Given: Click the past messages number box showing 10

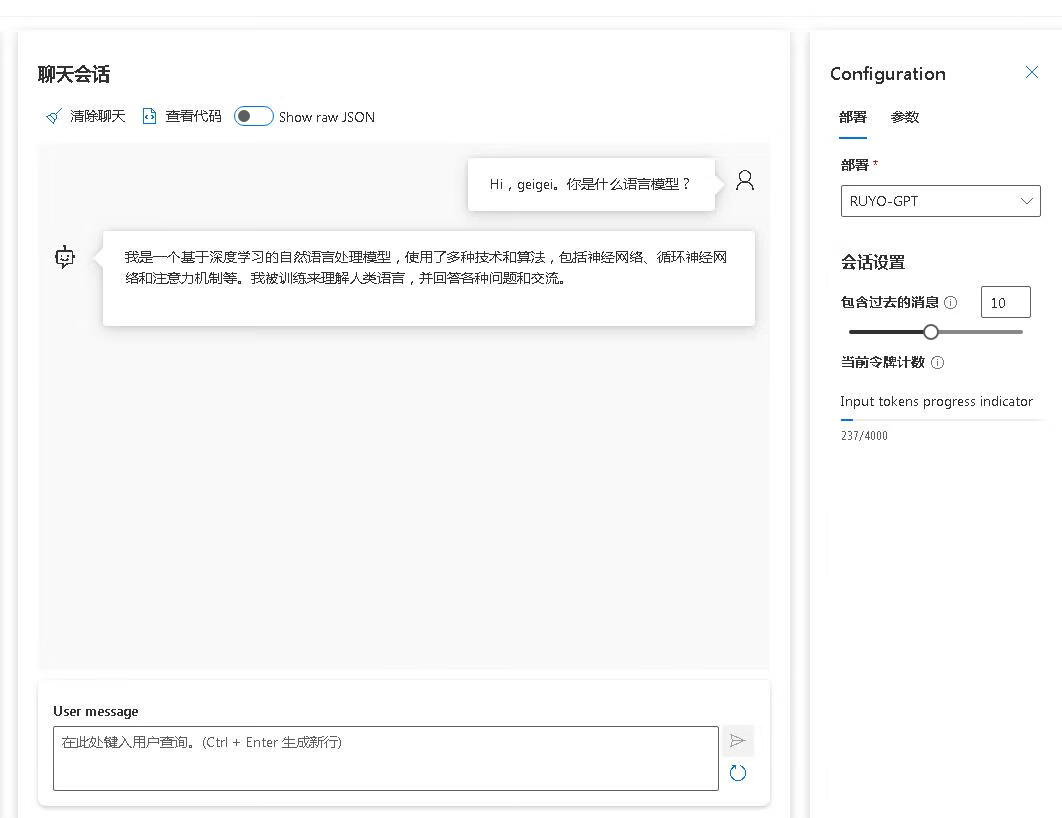Looking at the screenshot, I should click(1005, 303).
